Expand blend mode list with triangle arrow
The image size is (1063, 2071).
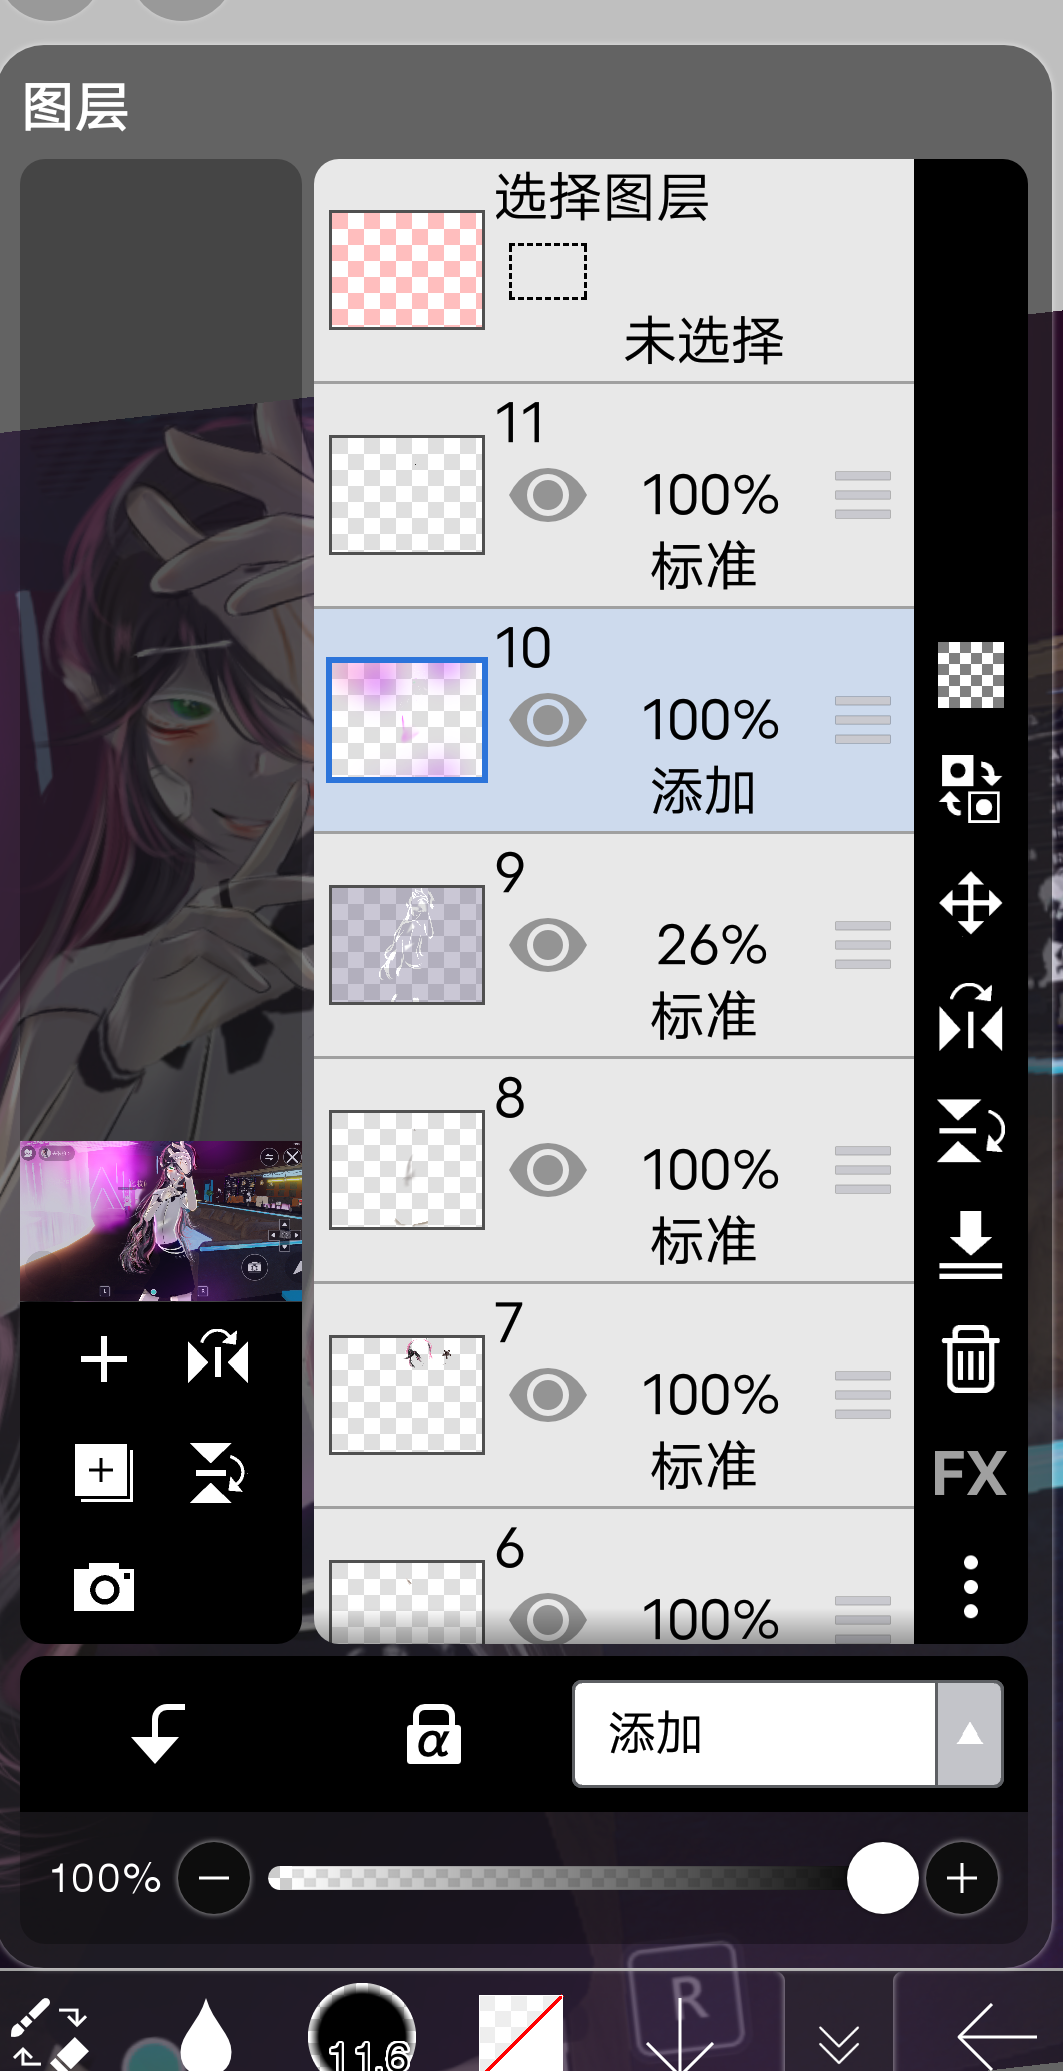coord(969,1734)
